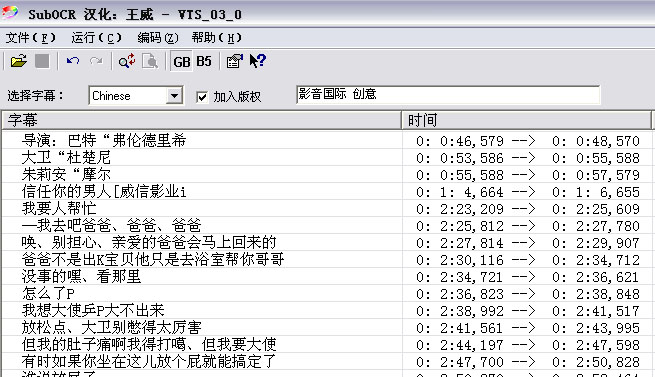Click time cell 0: 2:41,561 --> 0: 2:43,995
Viewport: 655px width, 377px height.
528,328
